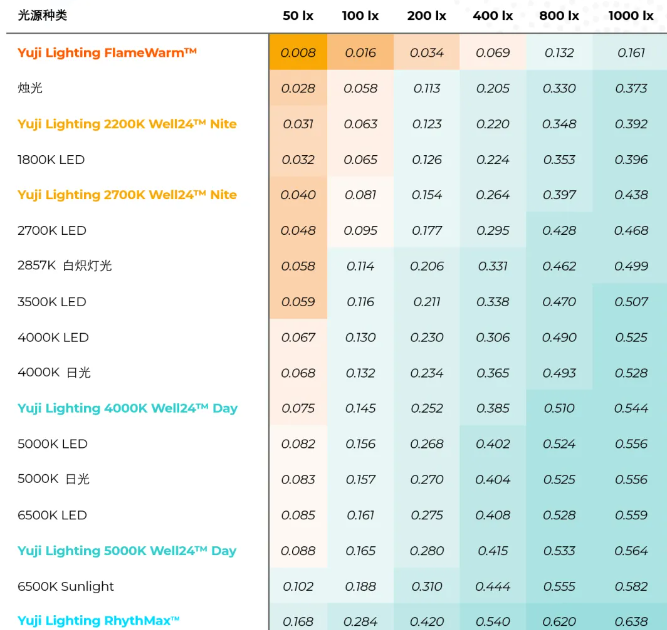Select the 0.444 cell
The width and height of the screenshot is (667, 630).
[493, 587]
